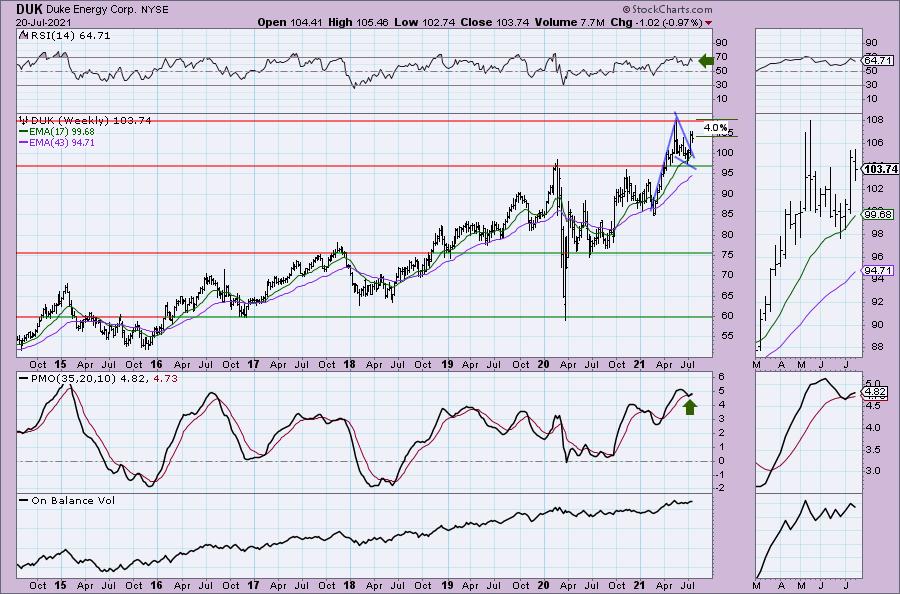Click the boxed 64.71 RSI value tag
The width and height of the screenshot is (900, 594).
coord(878,60)
